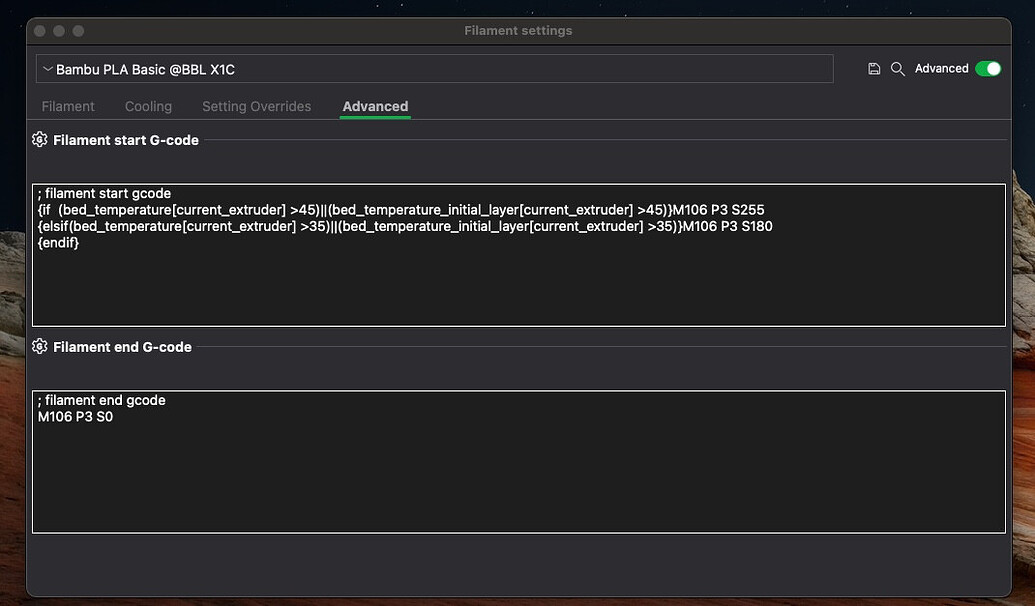Expand the Bambu PLA Basic preset dropdown

(x=434, y=69)
